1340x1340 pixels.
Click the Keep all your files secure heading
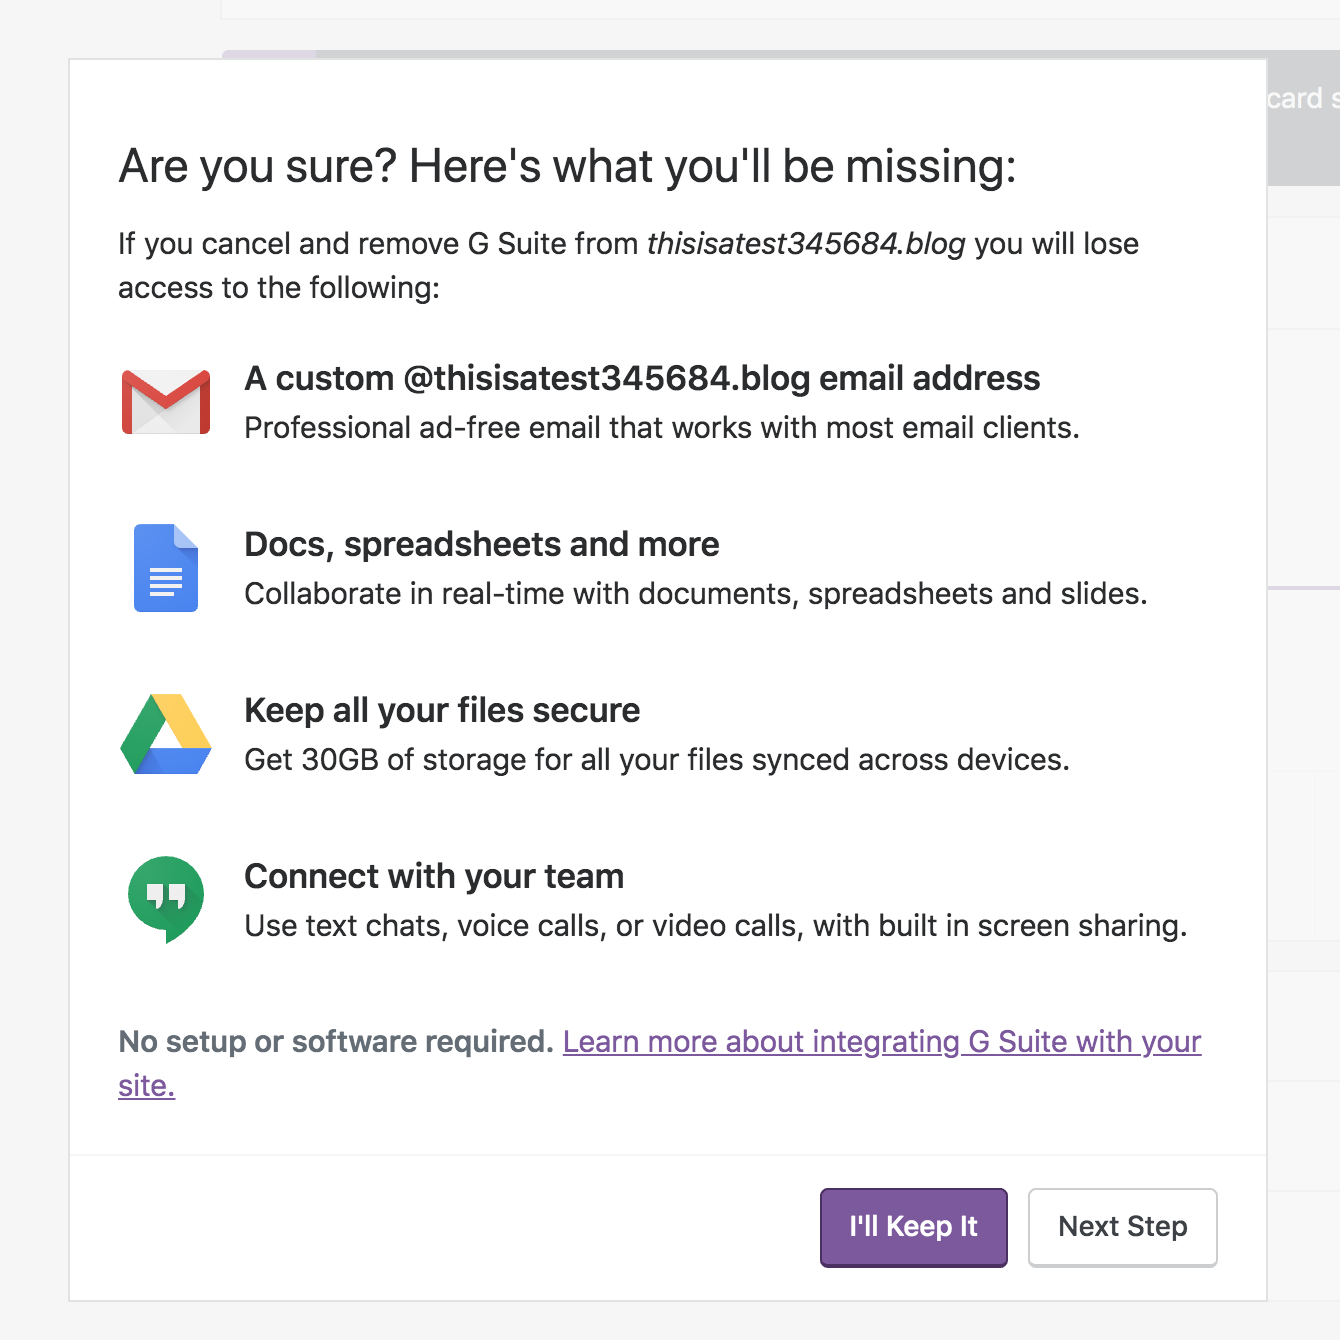pyautogui.click(x=442, y=710)
